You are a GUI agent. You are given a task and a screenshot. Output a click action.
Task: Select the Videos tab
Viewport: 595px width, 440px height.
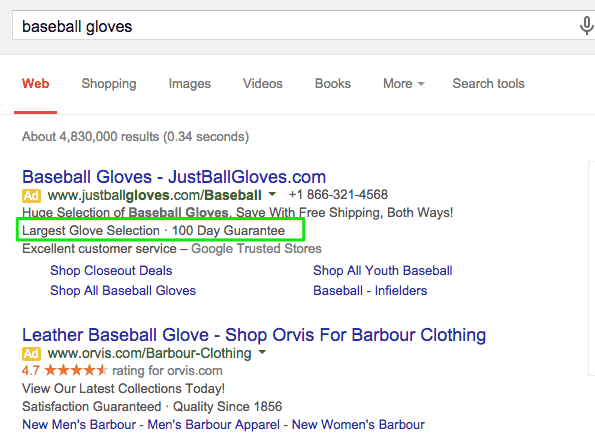pos(263,83)
